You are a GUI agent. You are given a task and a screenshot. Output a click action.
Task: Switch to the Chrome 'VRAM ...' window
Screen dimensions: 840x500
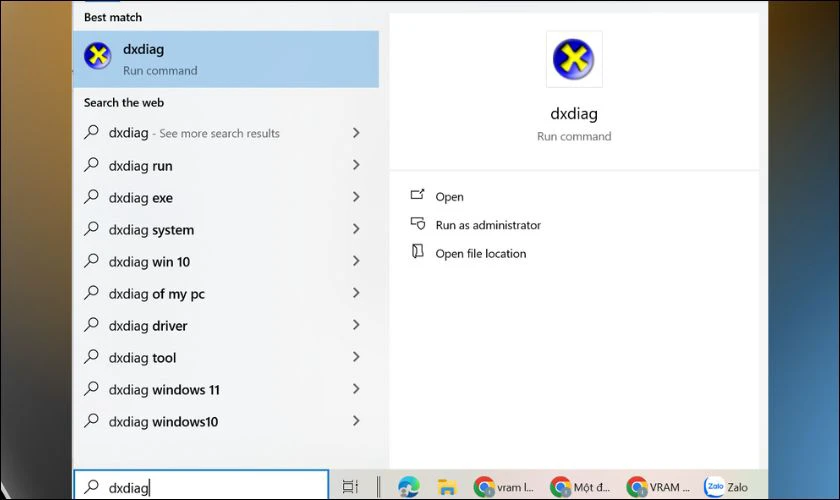coord(658,487)
